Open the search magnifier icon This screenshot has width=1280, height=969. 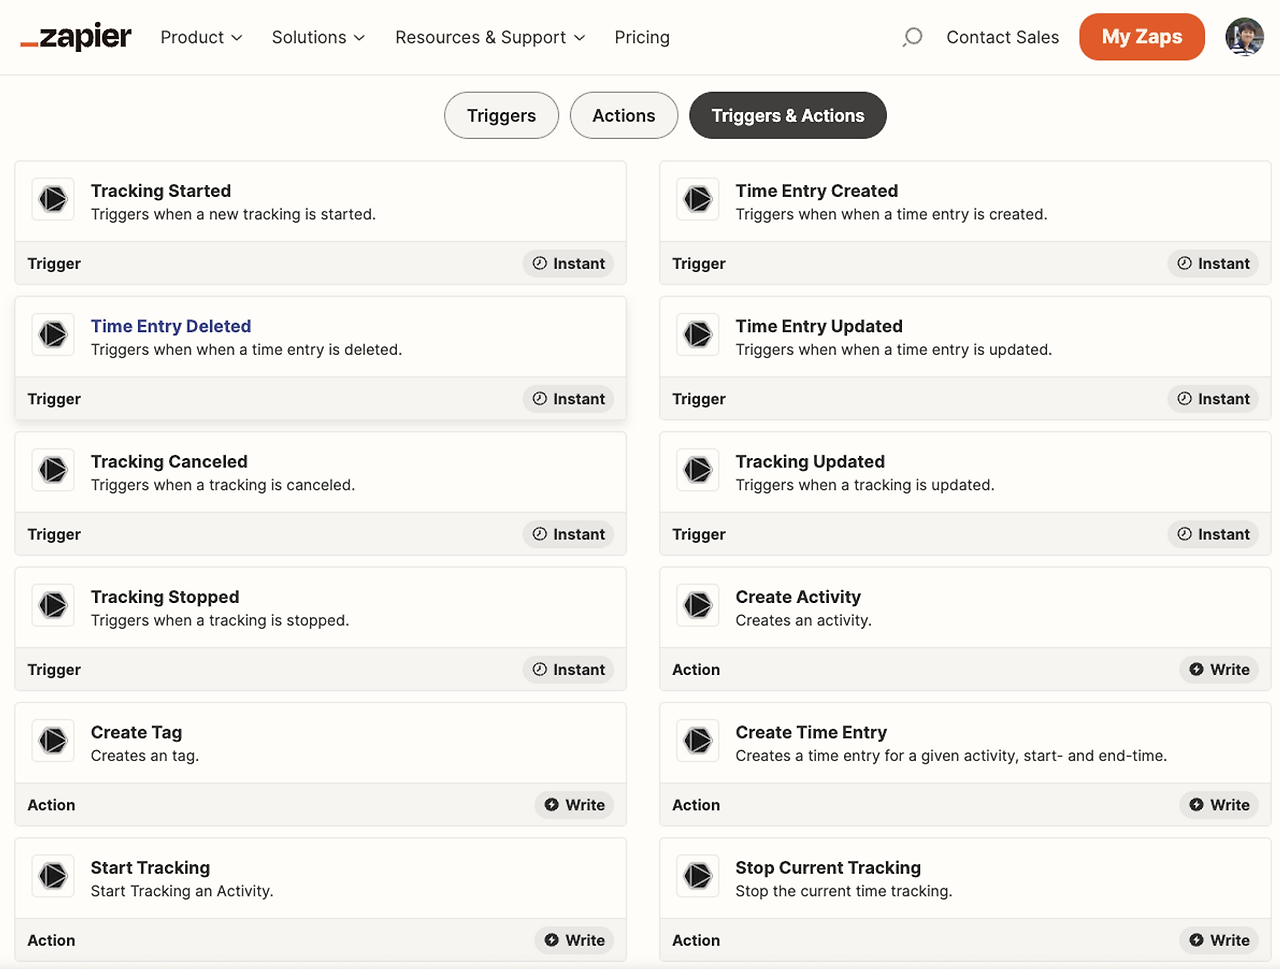[x=912, y=37]
